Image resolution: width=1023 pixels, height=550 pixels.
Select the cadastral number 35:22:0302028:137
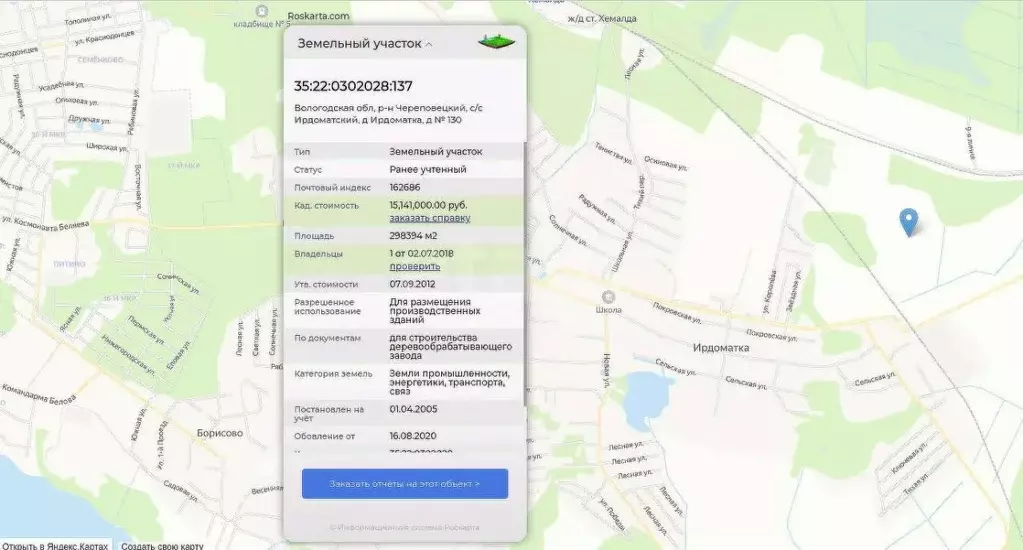tap(353, 86)
